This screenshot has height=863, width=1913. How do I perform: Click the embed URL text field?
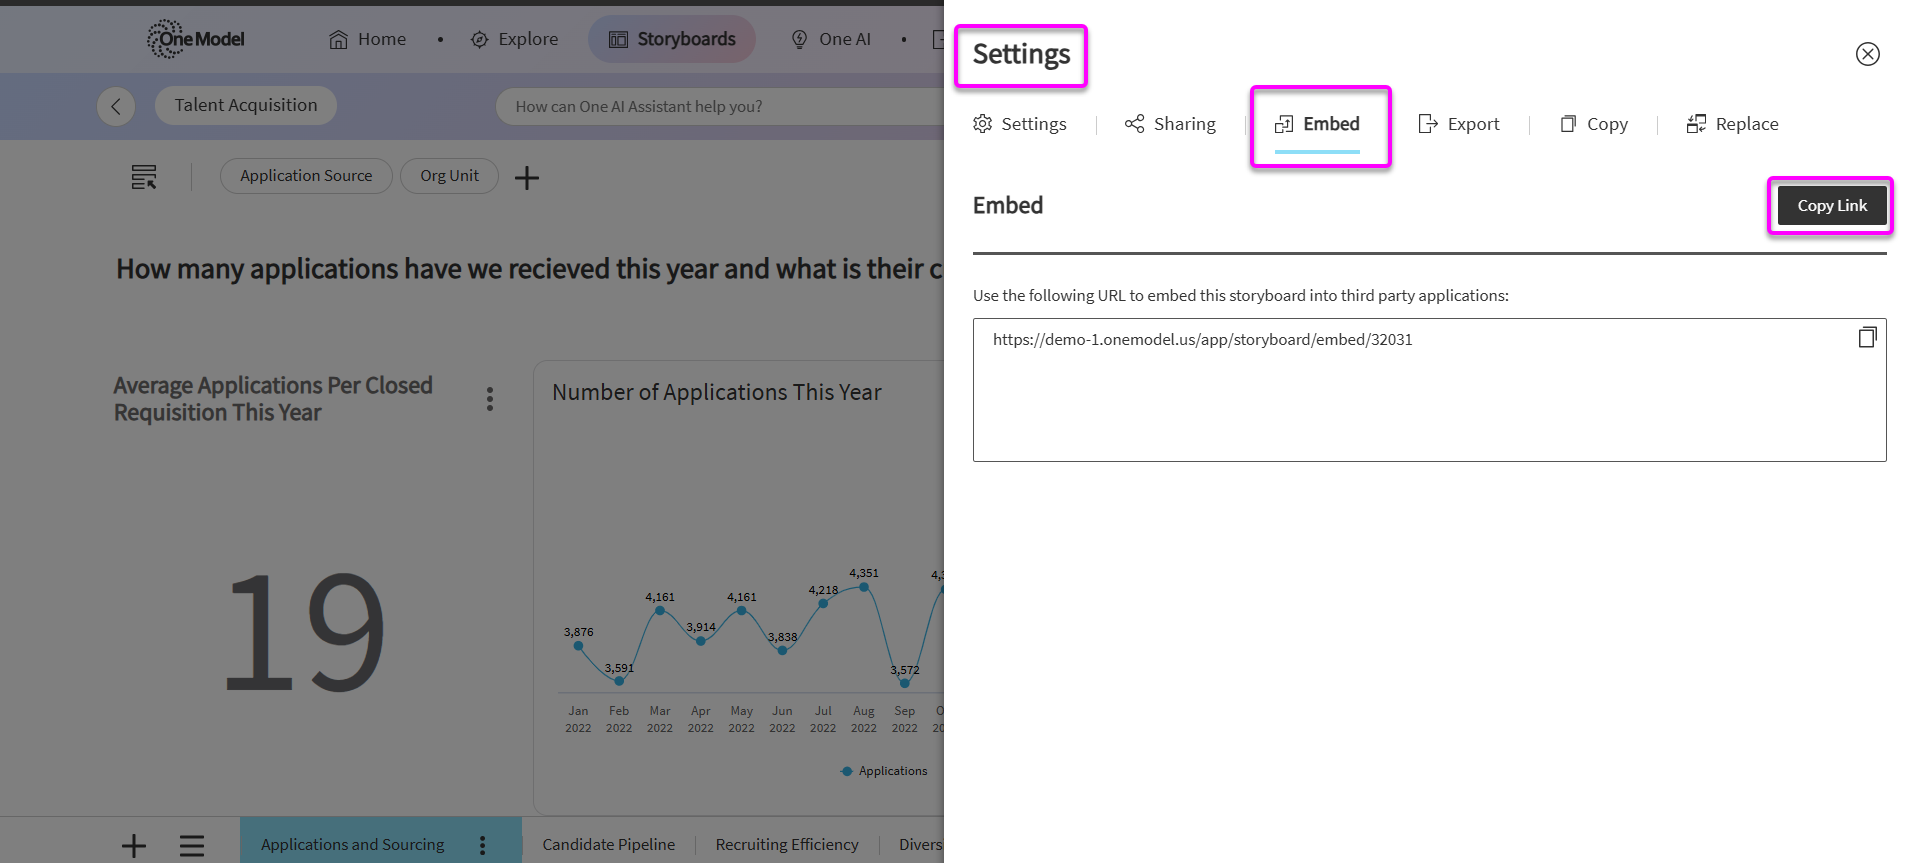pyautogui.click(x=1429, y=390)
